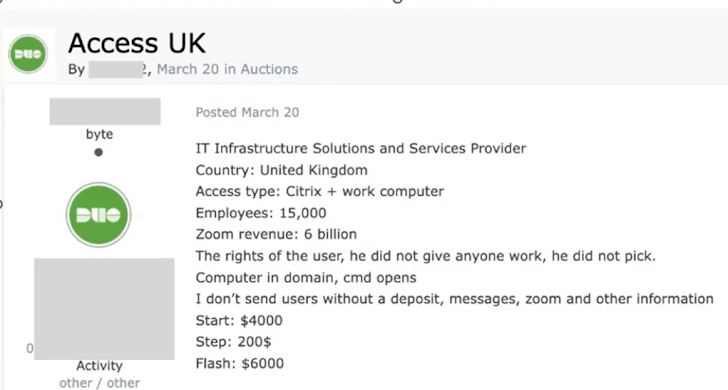This screenshot has width=728, height=390.
Task: Open the other / other activity link
Action: (x=99, y=383)
